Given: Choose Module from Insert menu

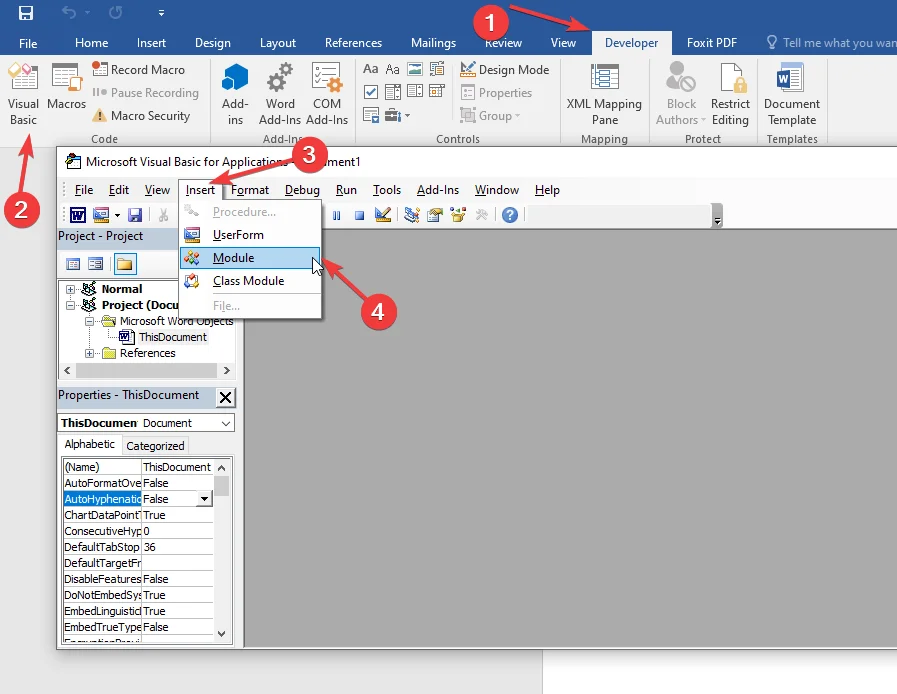Looking at the screenshot, I should [x=250, y=258].
